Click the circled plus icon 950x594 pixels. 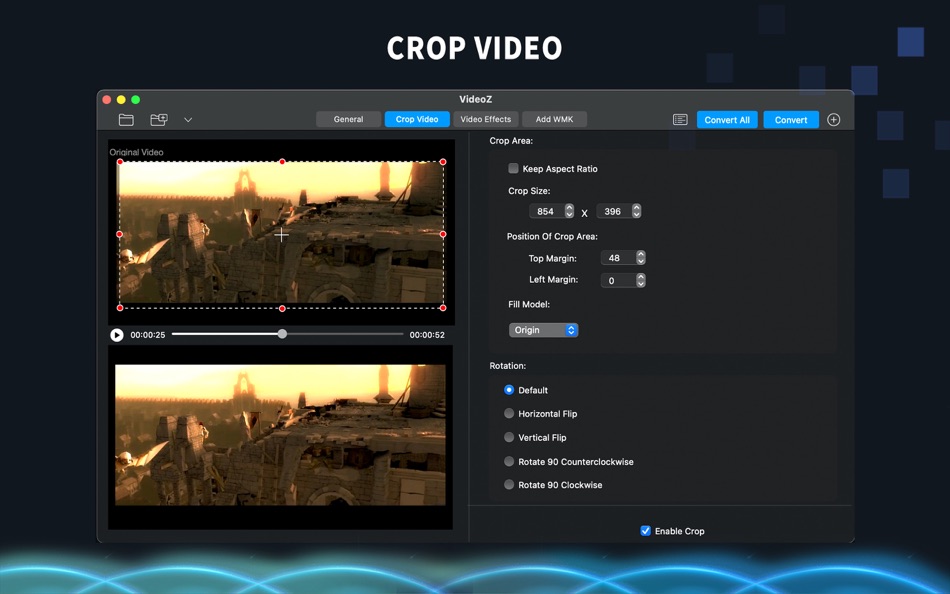point(834,119)
